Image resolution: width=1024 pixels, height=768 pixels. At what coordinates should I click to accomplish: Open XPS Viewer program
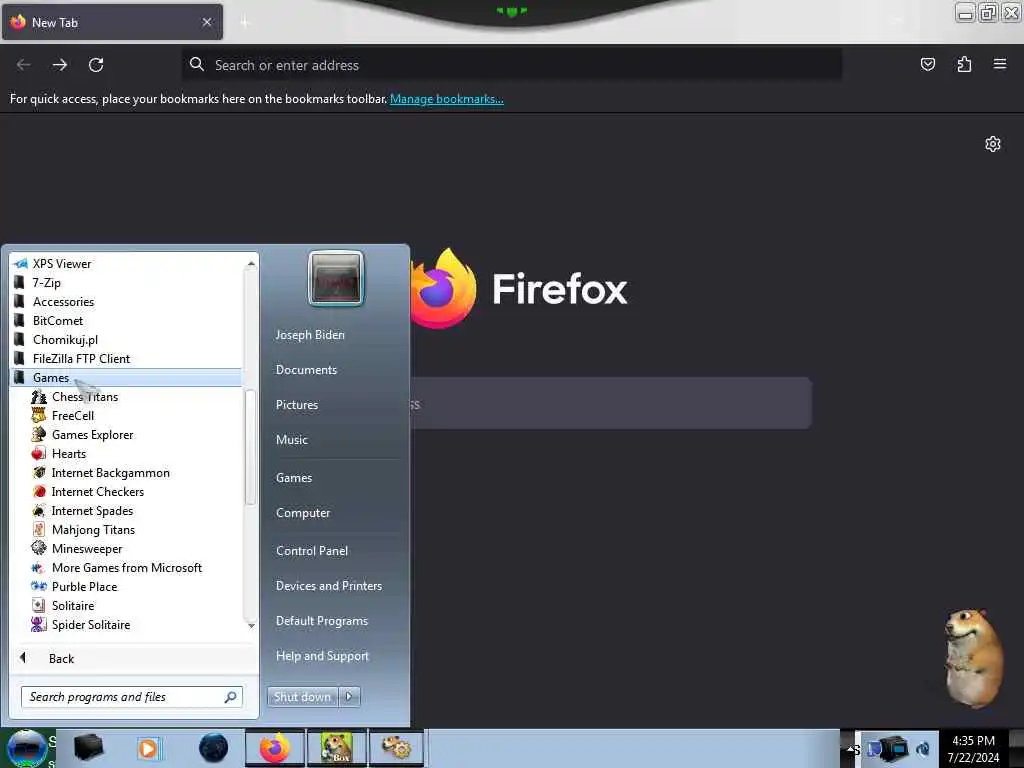click(x=61, y=263)
